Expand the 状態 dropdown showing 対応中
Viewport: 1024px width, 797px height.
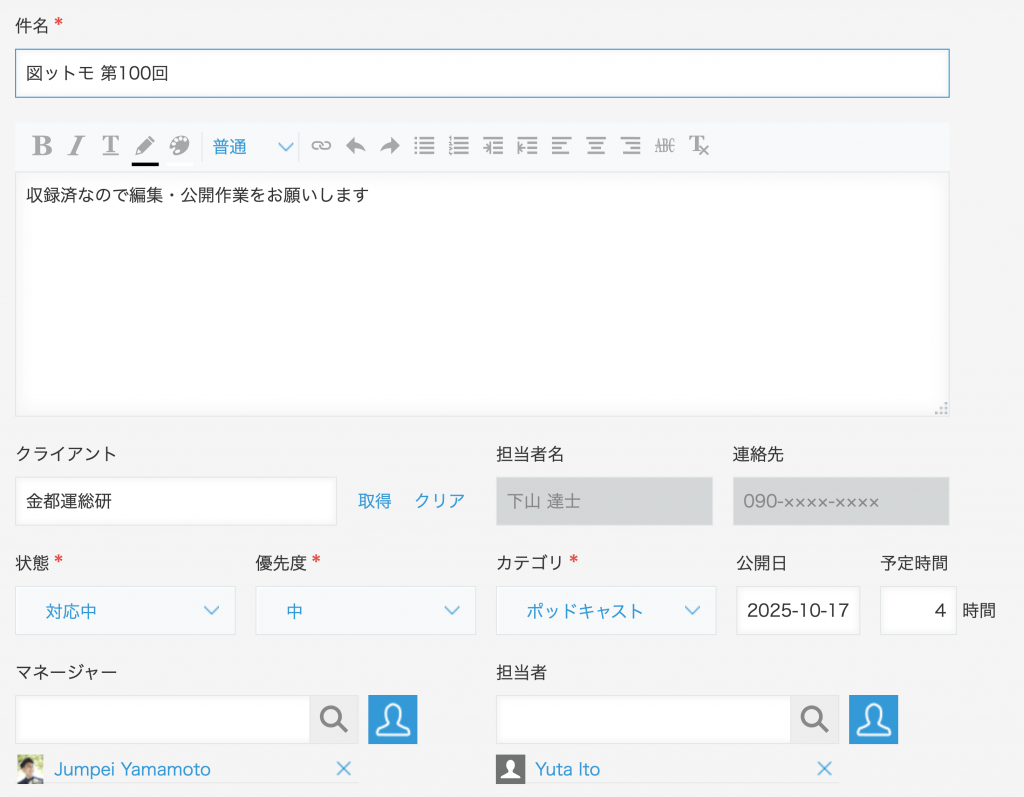click(125, 611)
